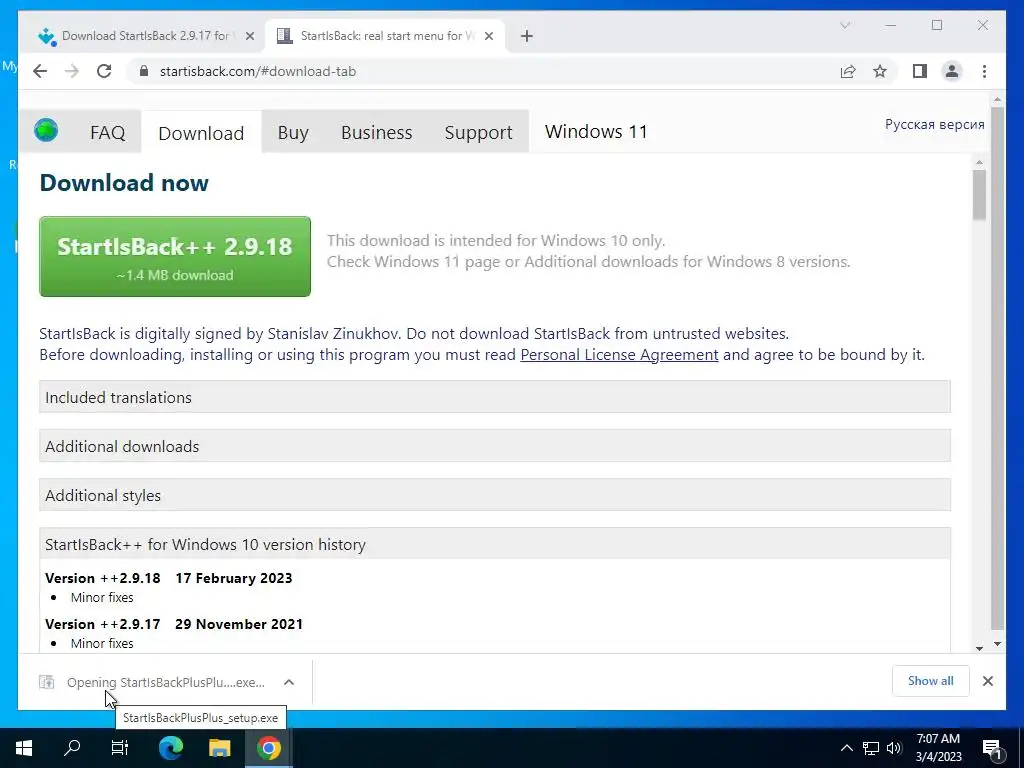Viewport: 1024px width, 768px height.
Task: Open Windows Start menu
Action: click(24, 748)
